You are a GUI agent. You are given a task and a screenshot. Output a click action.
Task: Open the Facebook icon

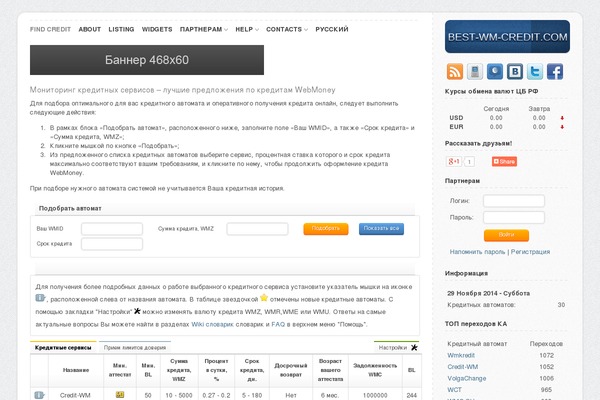pyautogui.click(x=555, y=72)
